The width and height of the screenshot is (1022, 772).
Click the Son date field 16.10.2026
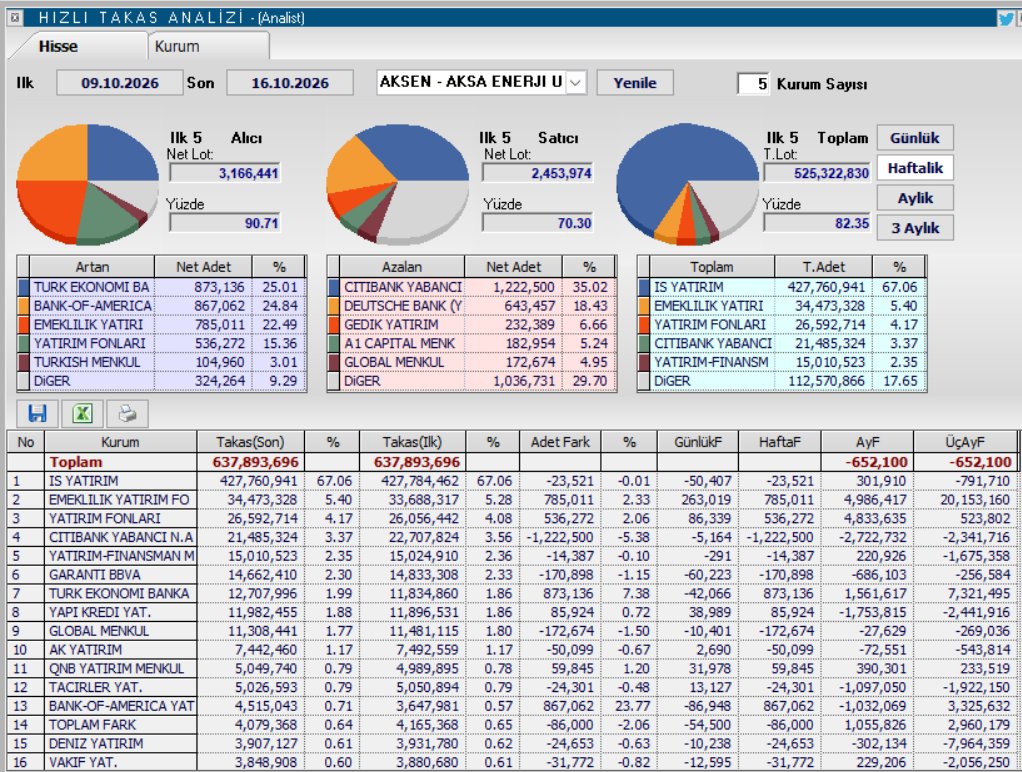point(290,83)
